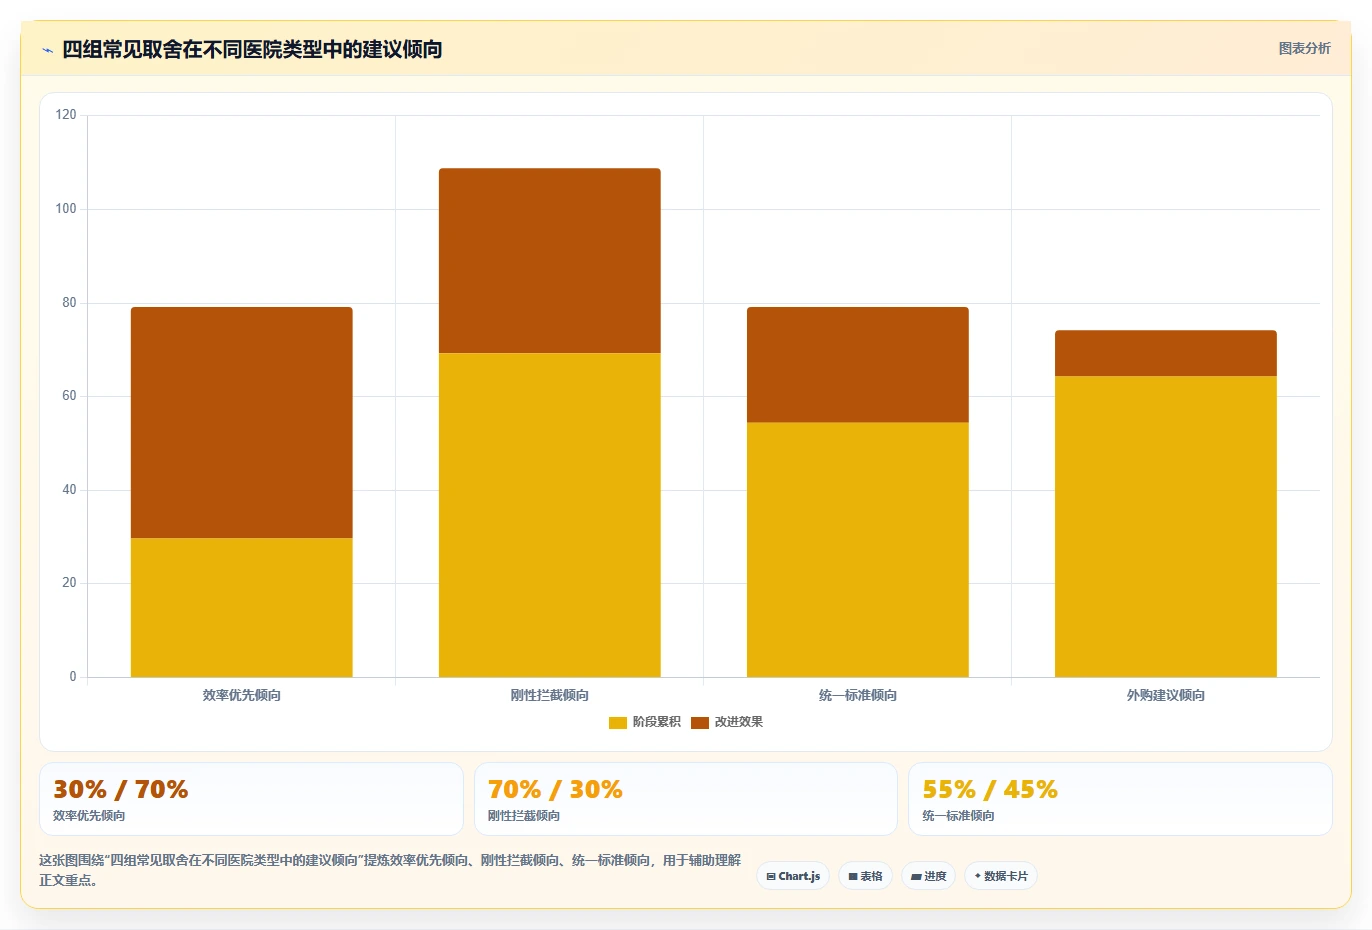The image size is (1372, 930).
Task: Select the 数据卡片 tag chip
Action: [1001, 876]
